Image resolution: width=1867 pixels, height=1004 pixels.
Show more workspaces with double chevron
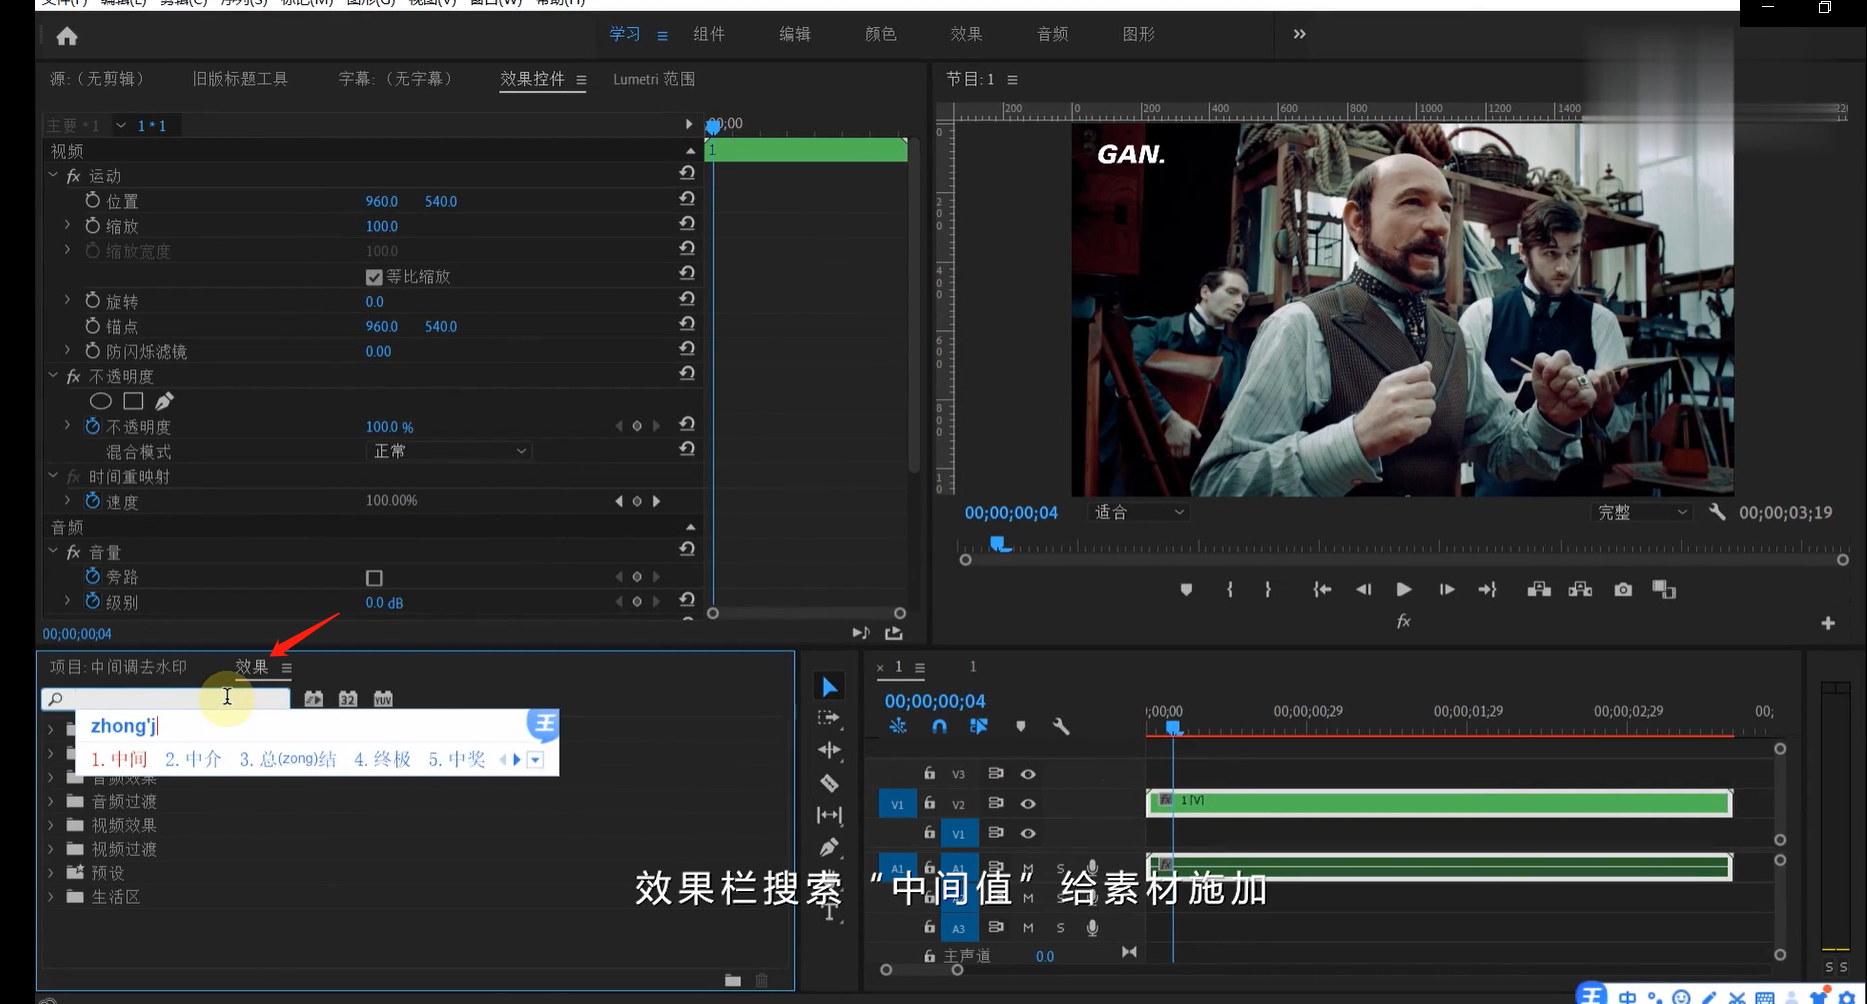tap(1299, 34)
